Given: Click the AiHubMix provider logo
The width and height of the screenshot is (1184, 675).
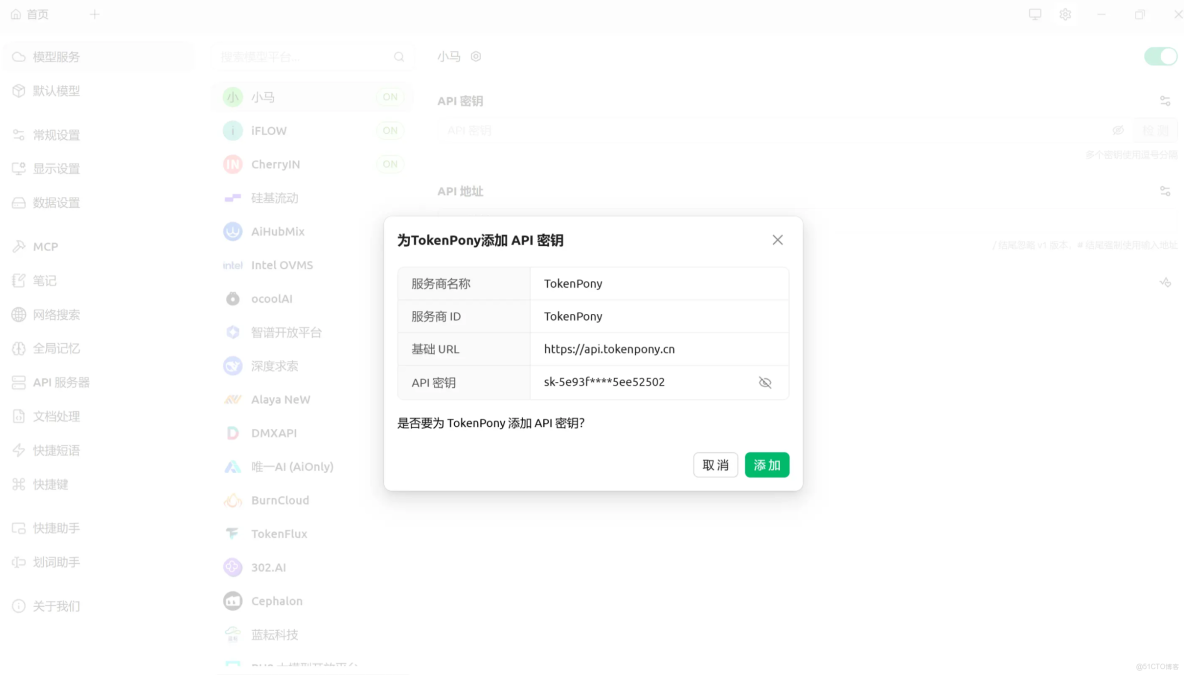Looking at the screenshot, I should coord(232,231).
